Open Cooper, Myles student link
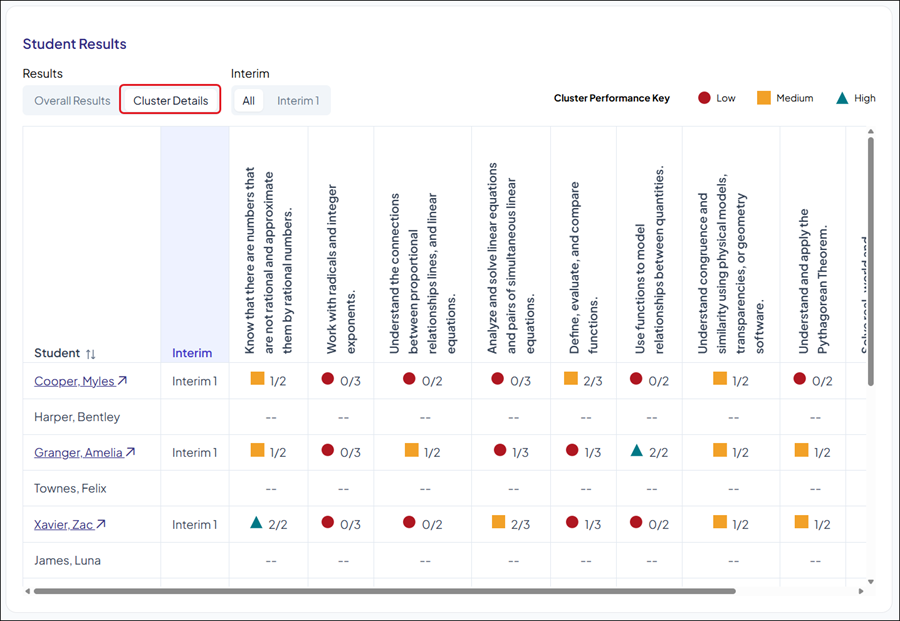Screen dimensions: 900x621 point(74,381)
